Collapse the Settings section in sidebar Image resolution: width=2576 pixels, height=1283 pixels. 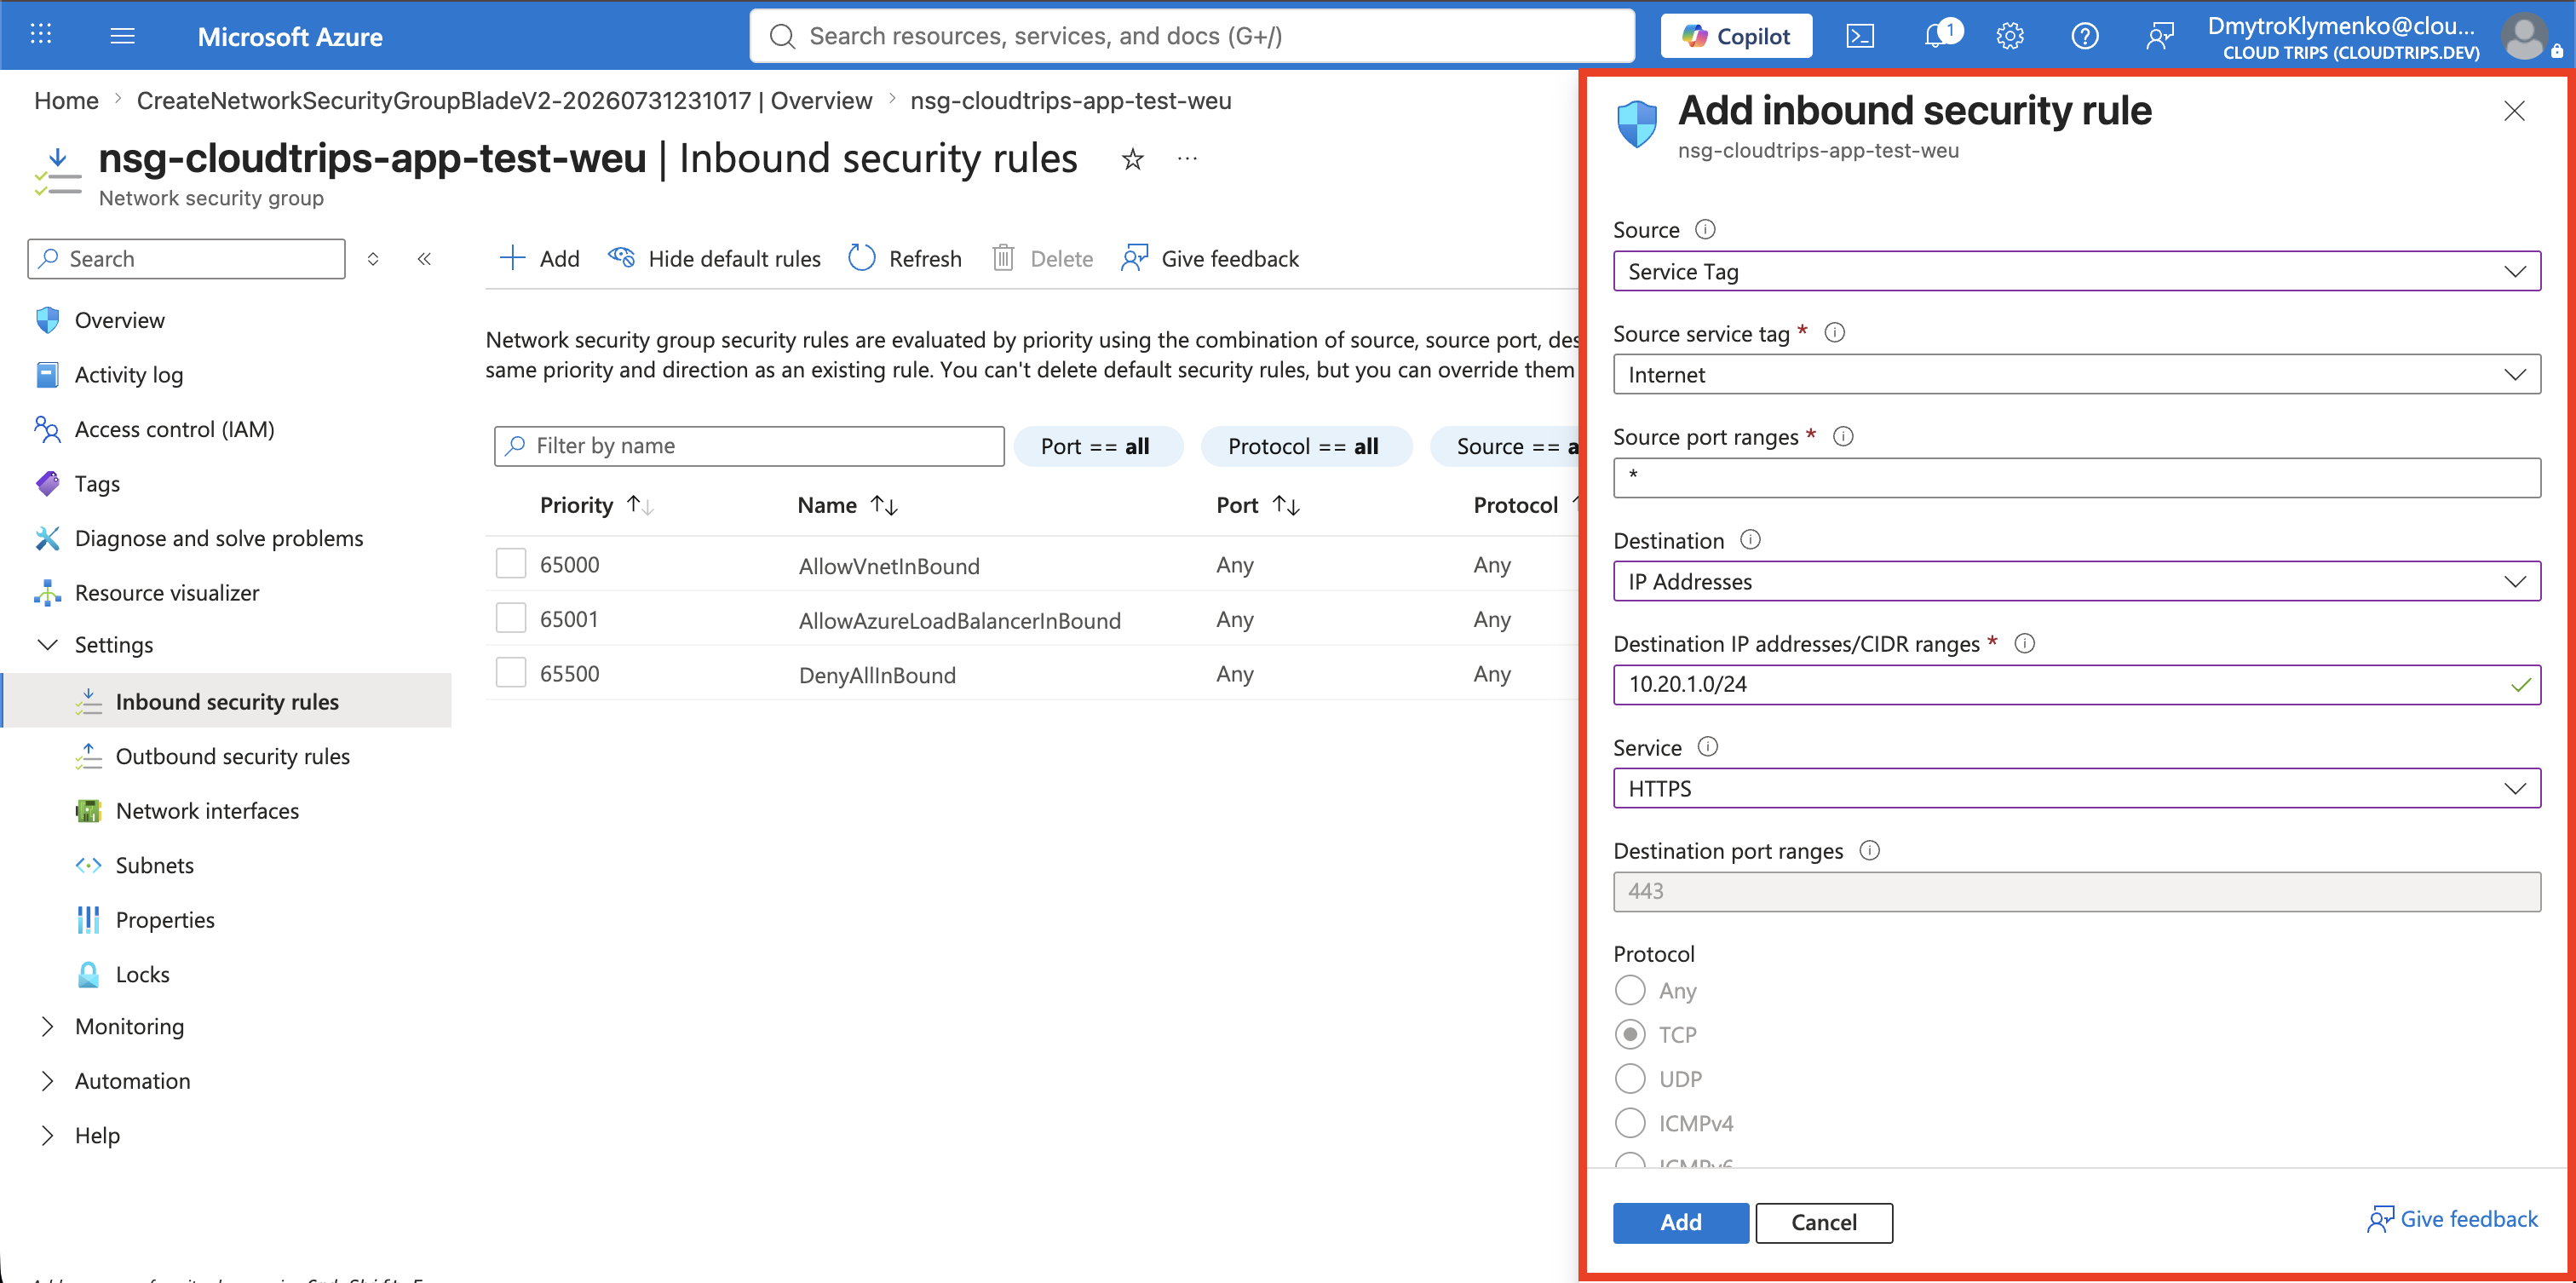click(x=47, y=644)
